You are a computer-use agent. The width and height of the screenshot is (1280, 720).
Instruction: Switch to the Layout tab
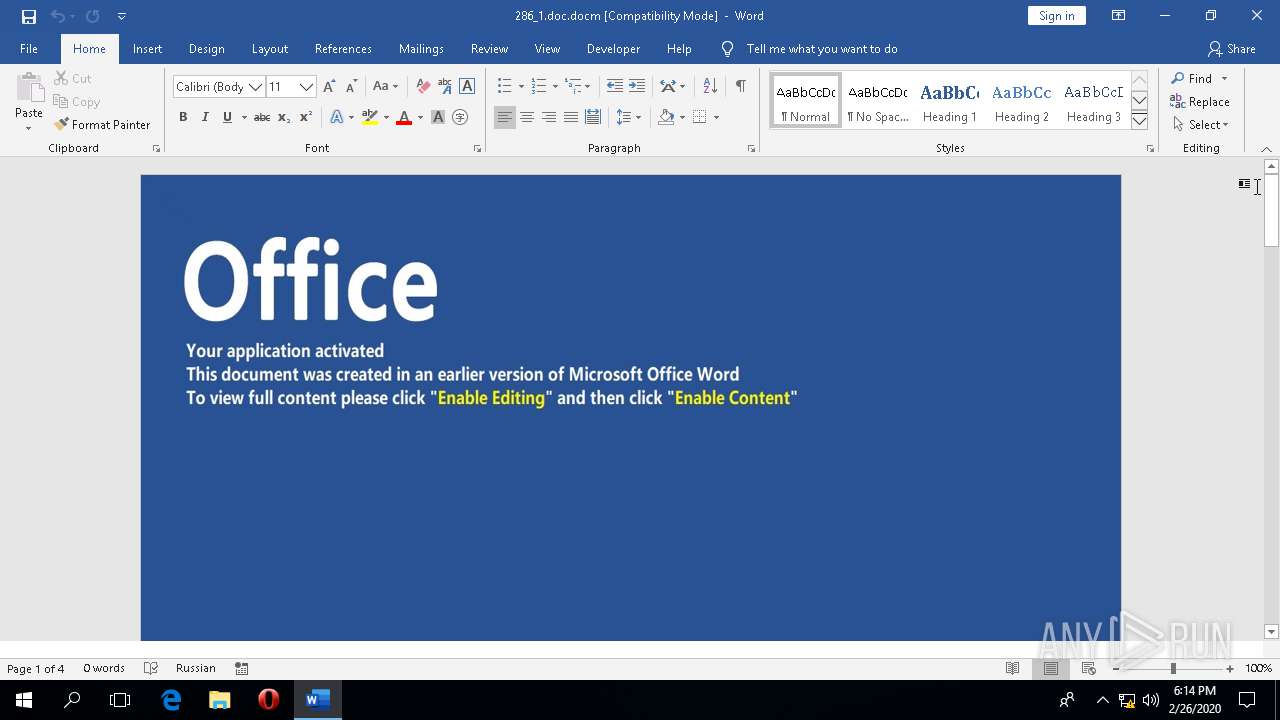pos(270,49)
